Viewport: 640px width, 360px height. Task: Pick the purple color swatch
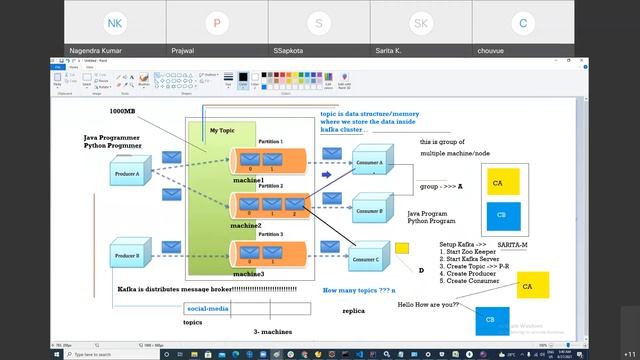tap(320, 75)
